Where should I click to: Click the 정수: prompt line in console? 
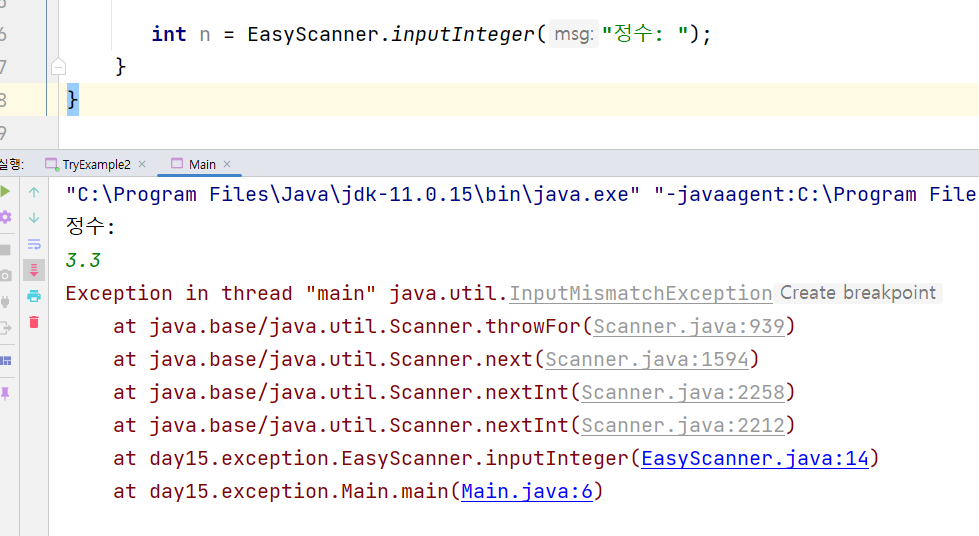point(91,226)
